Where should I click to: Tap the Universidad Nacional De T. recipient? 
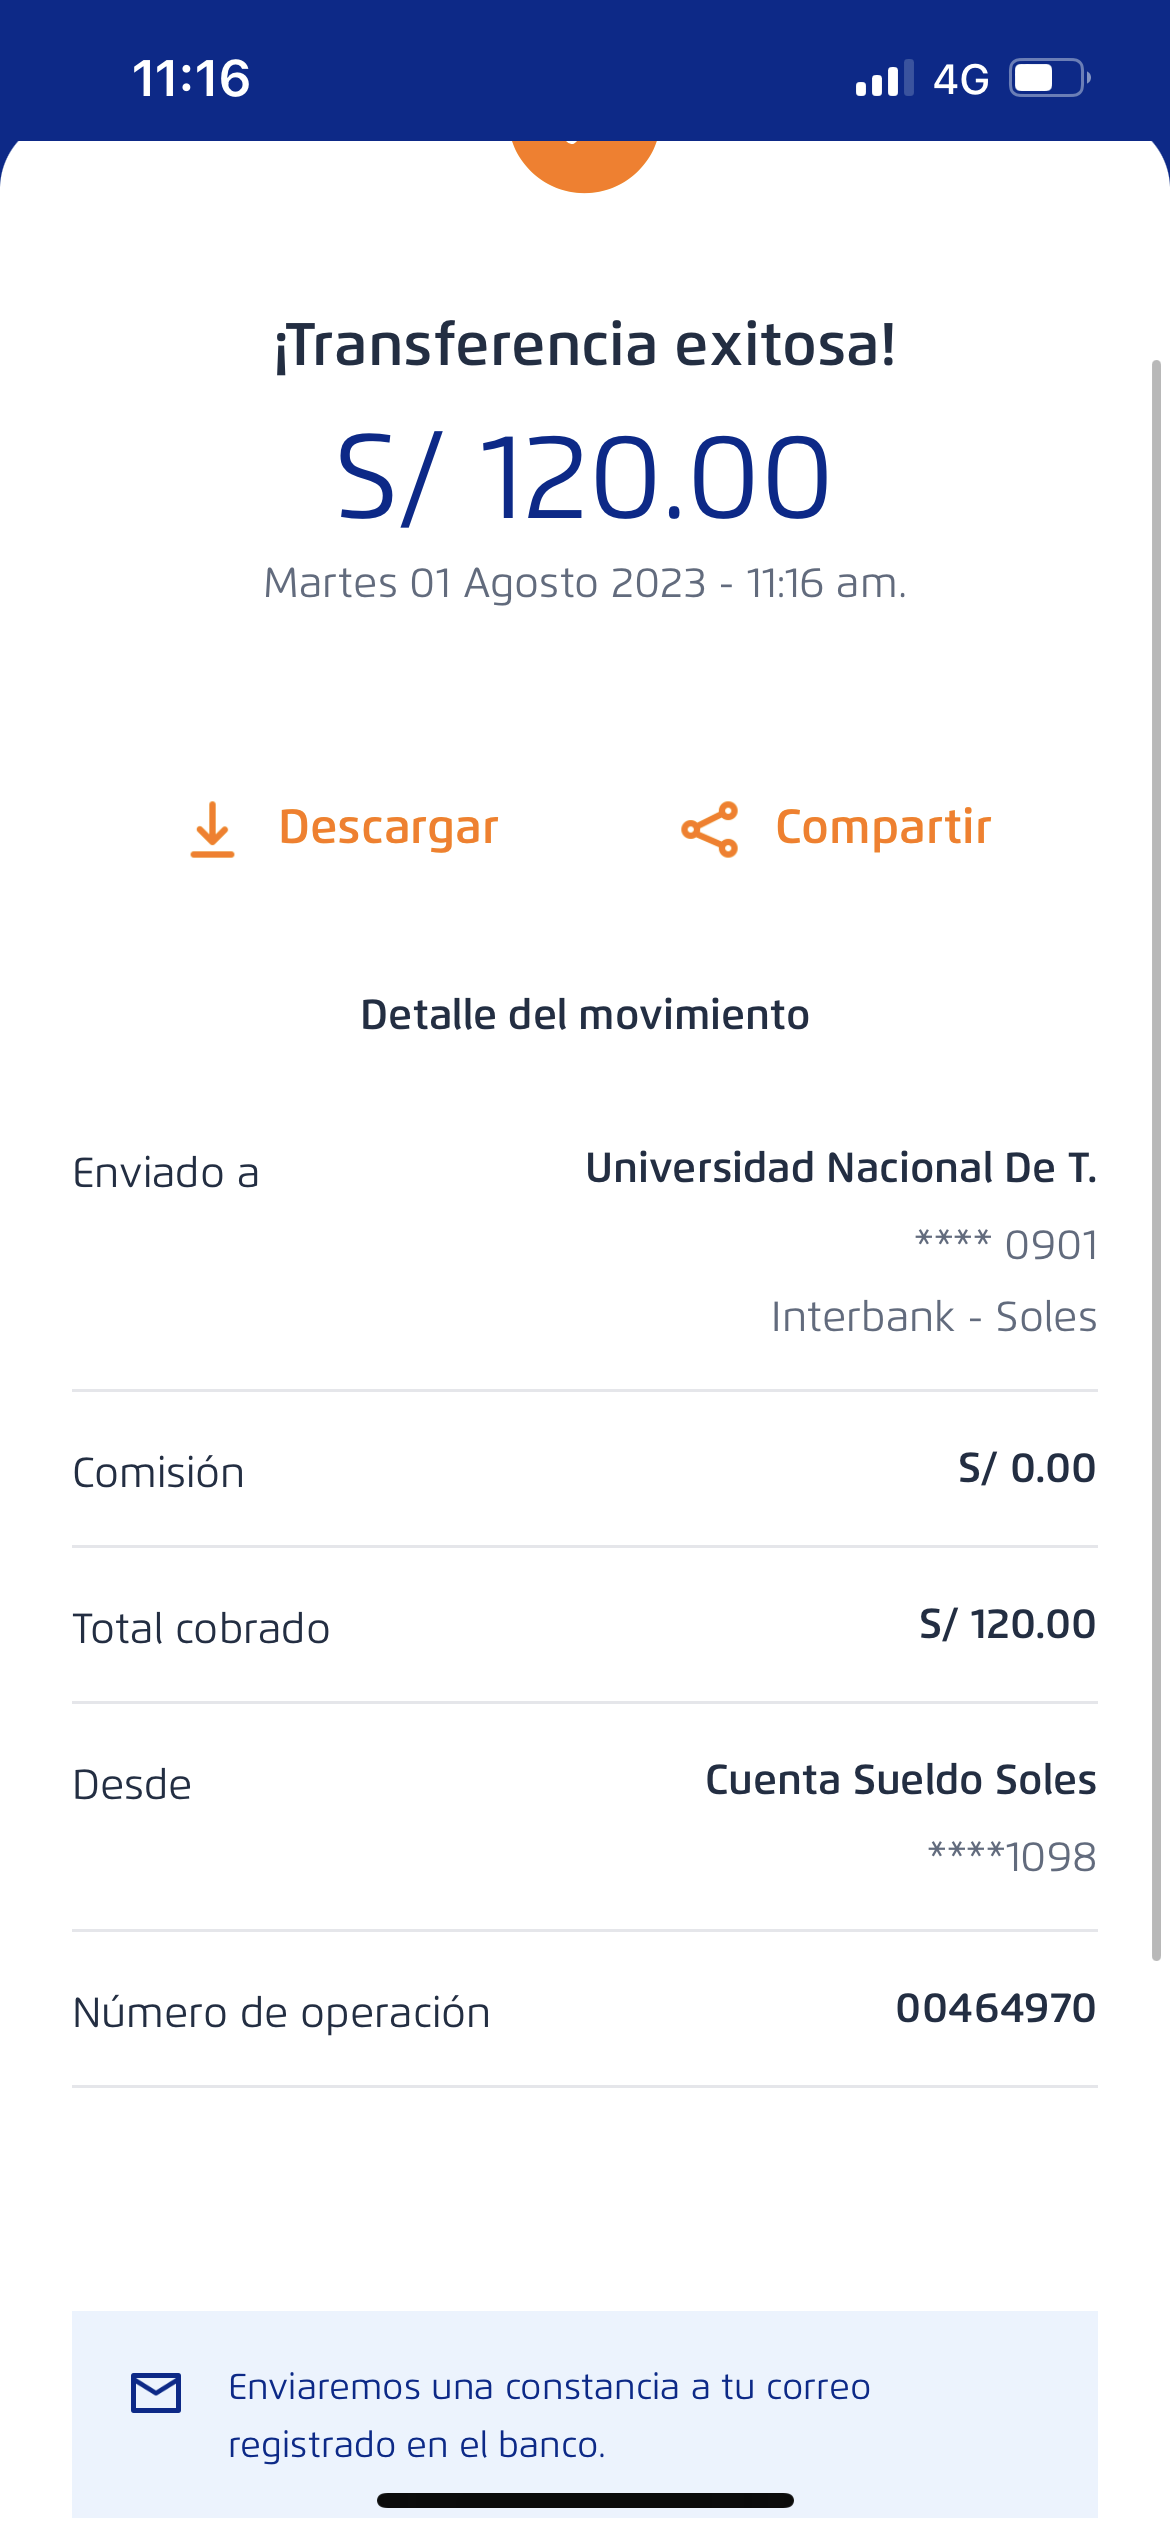[x=840, y=1168]
